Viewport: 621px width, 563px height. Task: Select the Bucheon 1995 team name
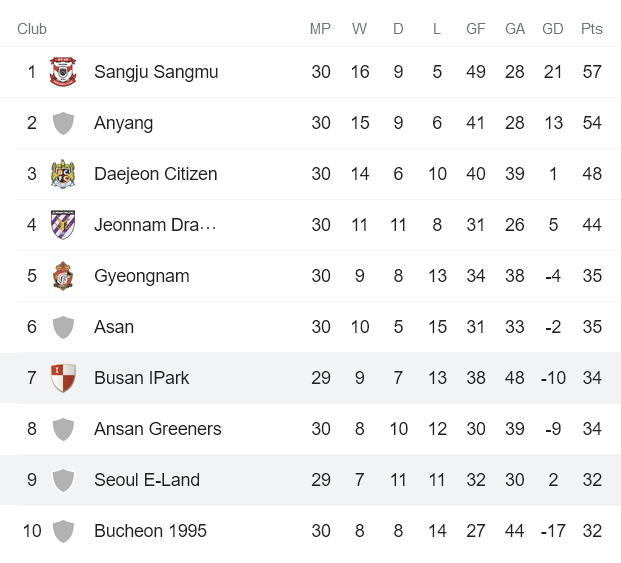pos(150,531)
